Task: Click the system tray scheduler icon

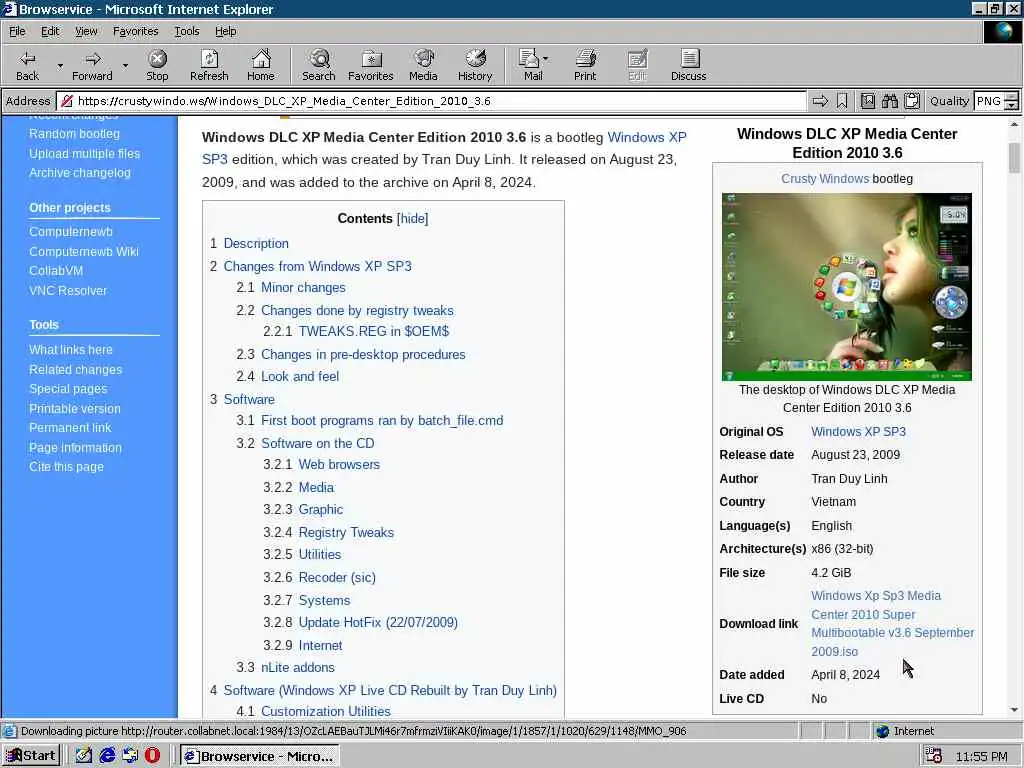Action: point(933,756)
